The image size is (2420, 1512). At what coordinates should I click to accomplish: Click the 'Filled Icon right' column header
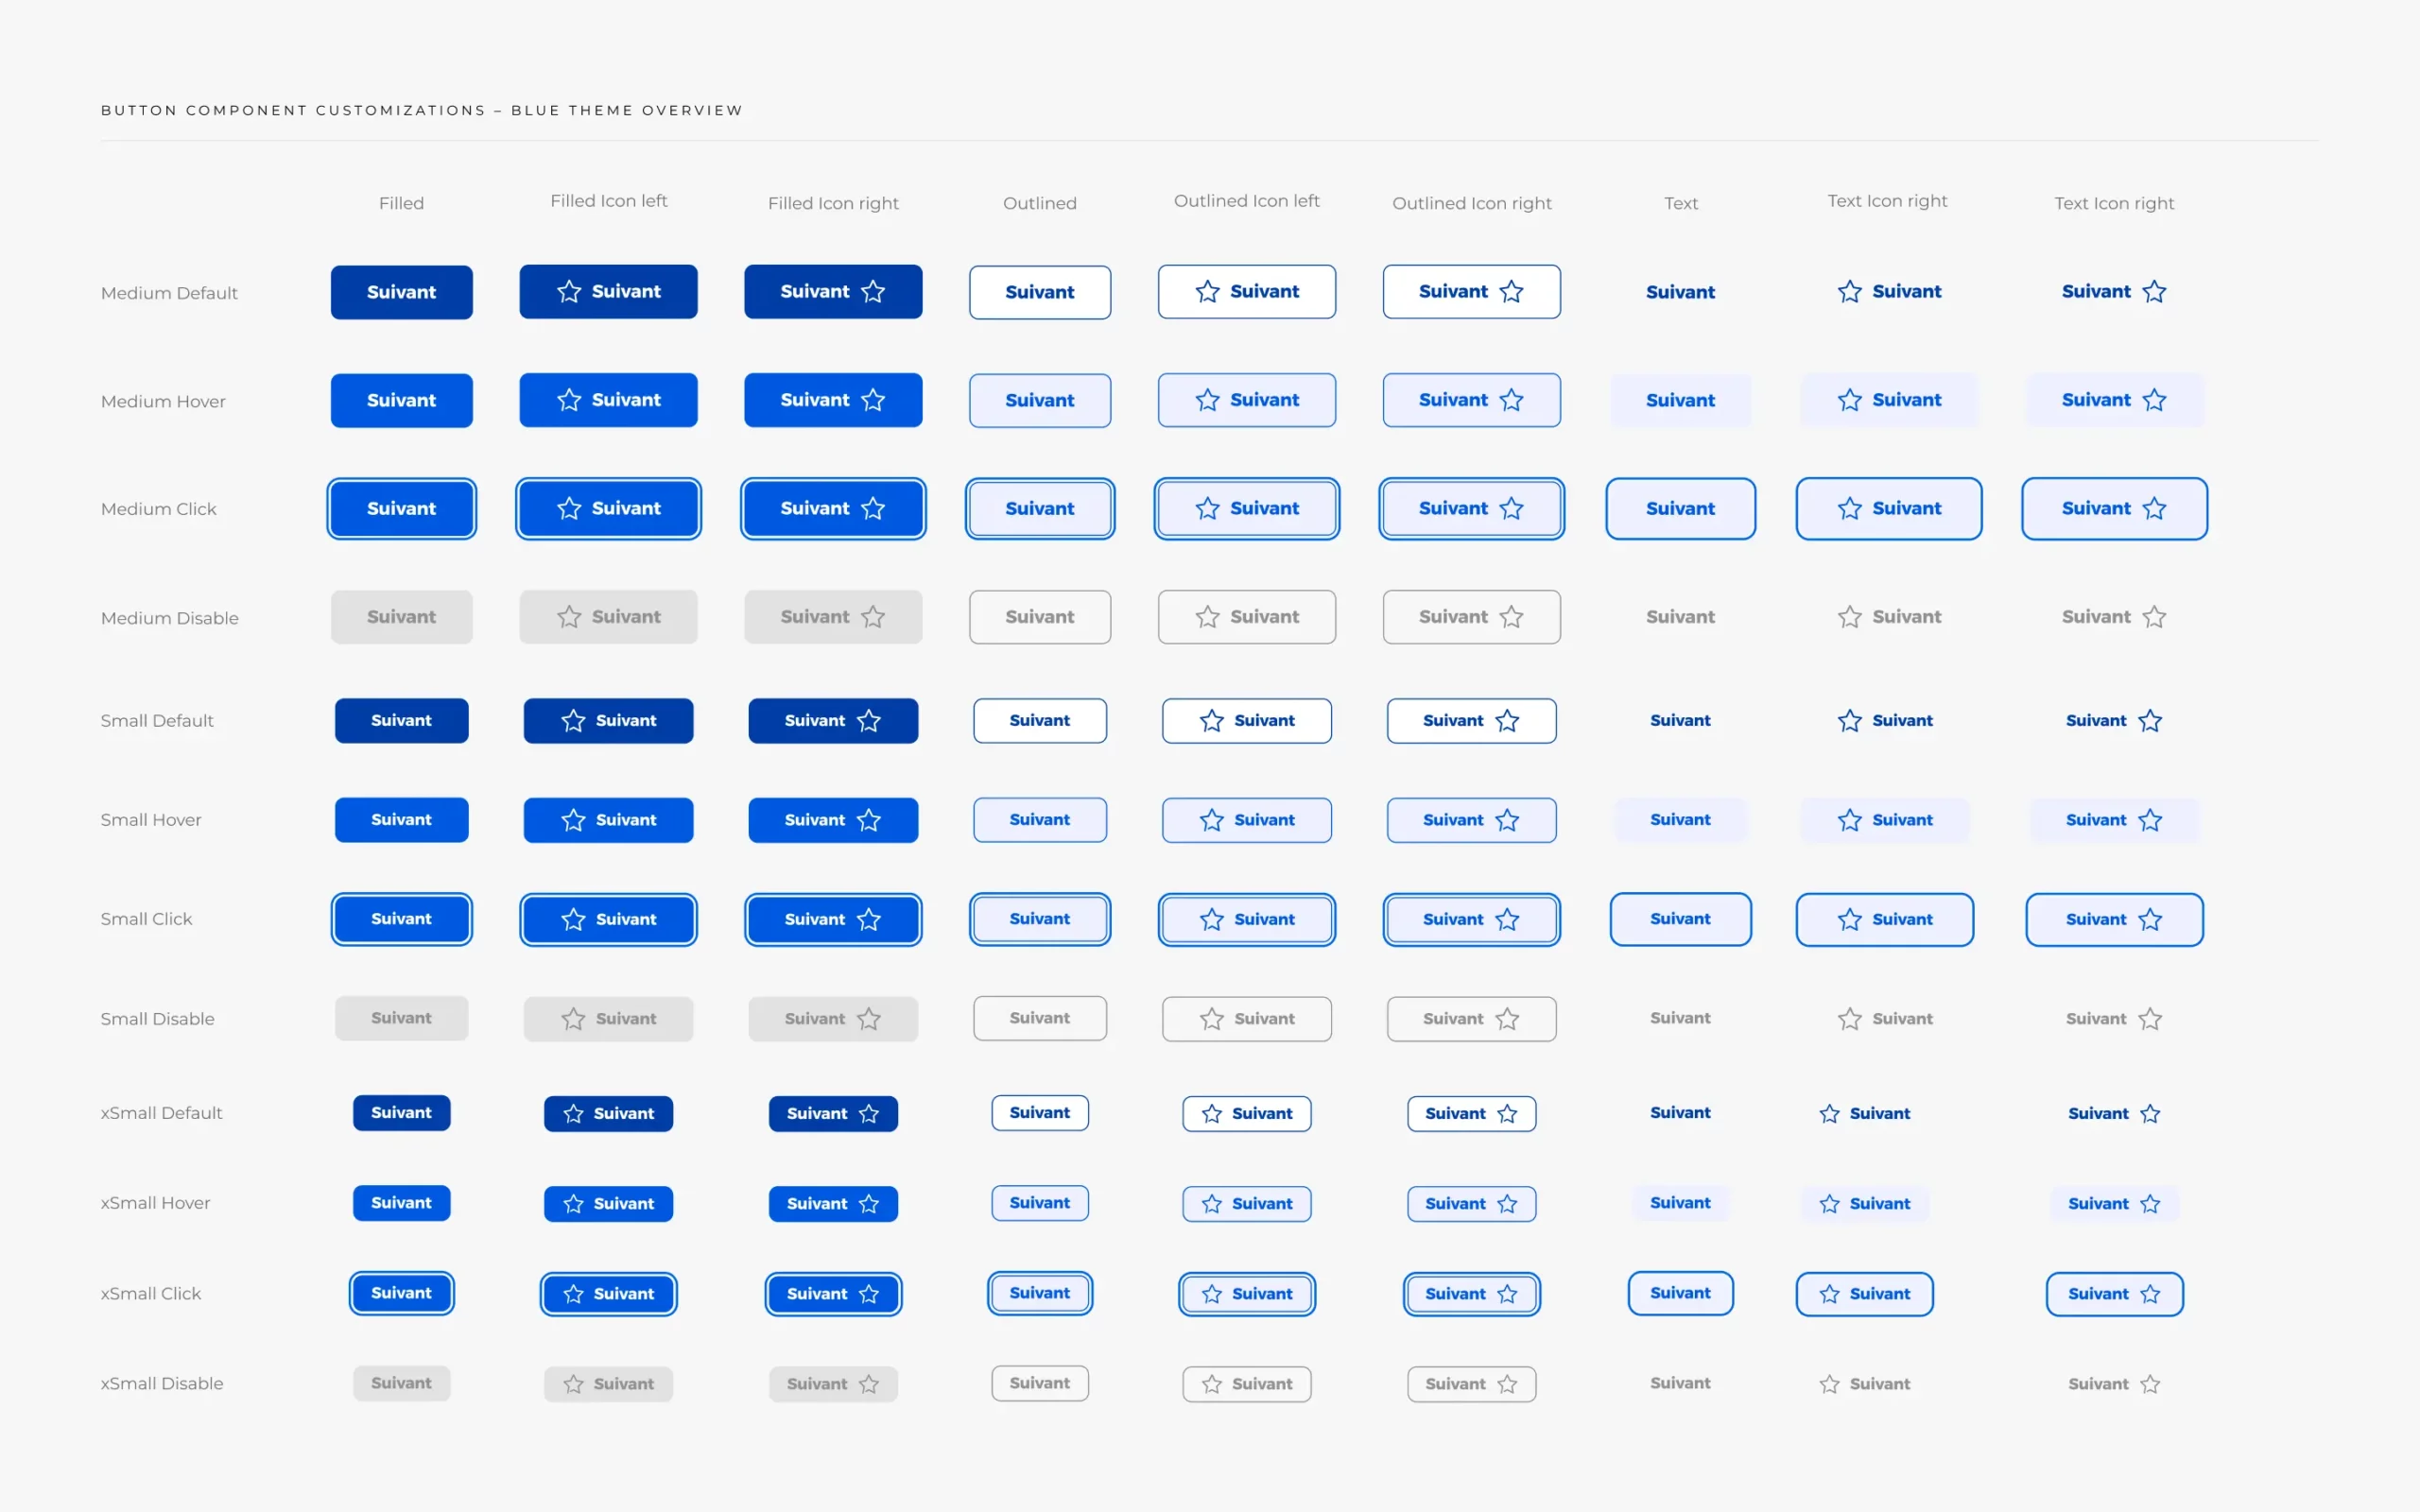point(833,203)
